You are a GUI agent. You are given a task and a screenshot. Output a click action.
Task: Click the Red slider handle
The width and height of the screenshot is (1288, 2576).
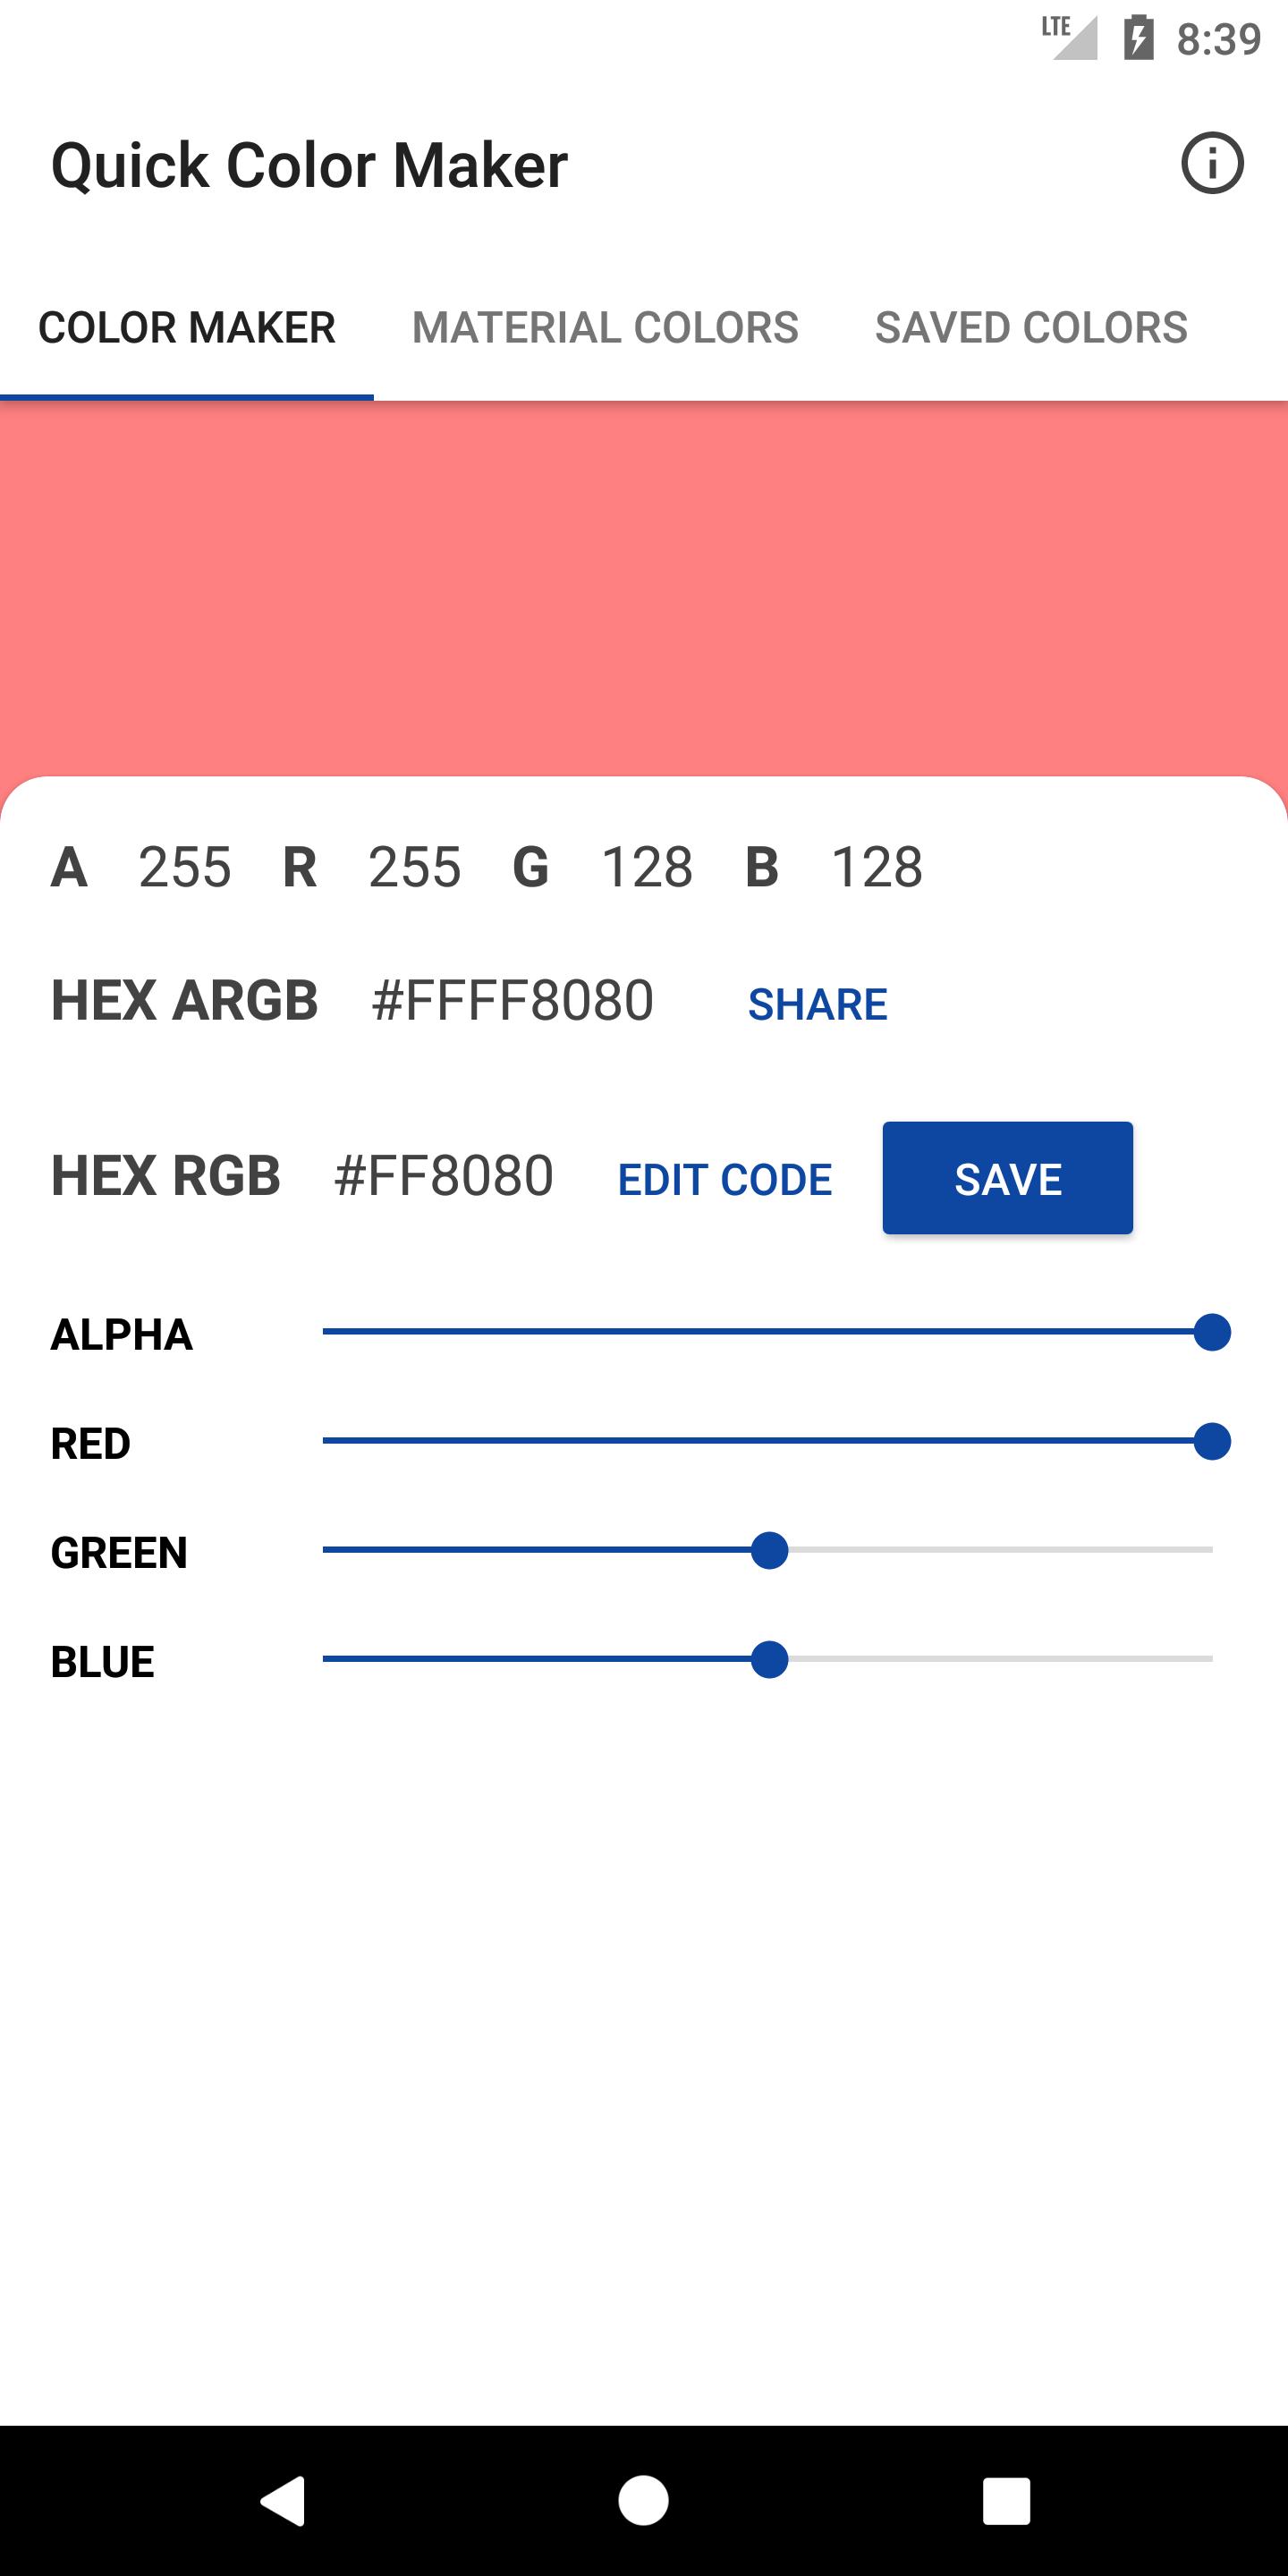(1212, 1441)
